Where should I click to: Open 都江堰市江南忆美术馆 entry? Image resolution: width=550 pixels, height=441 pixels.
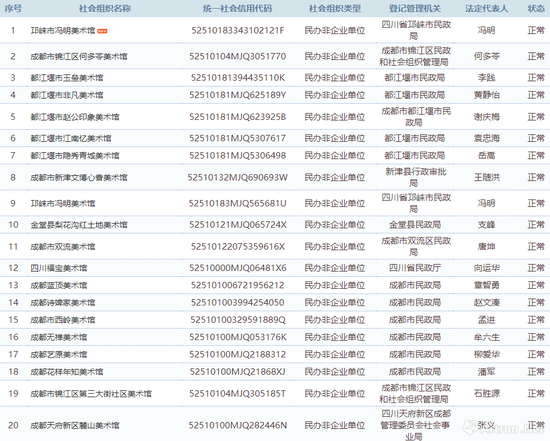coord(71,138)
